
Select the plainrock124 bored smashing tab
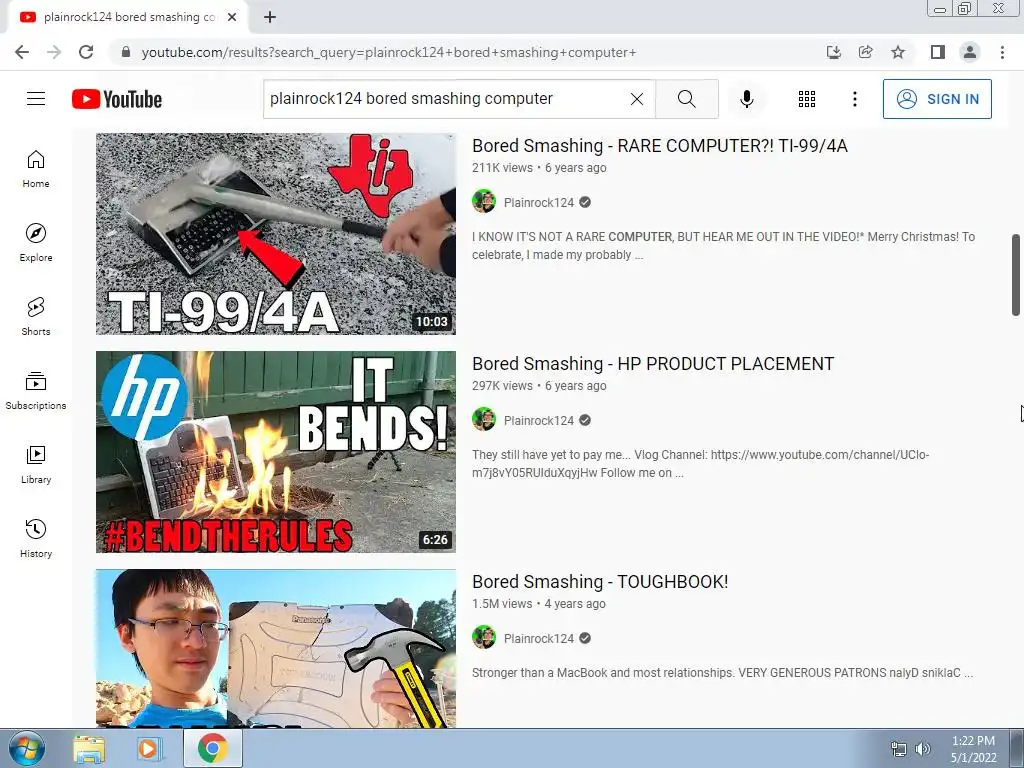[x=127, y=17]
